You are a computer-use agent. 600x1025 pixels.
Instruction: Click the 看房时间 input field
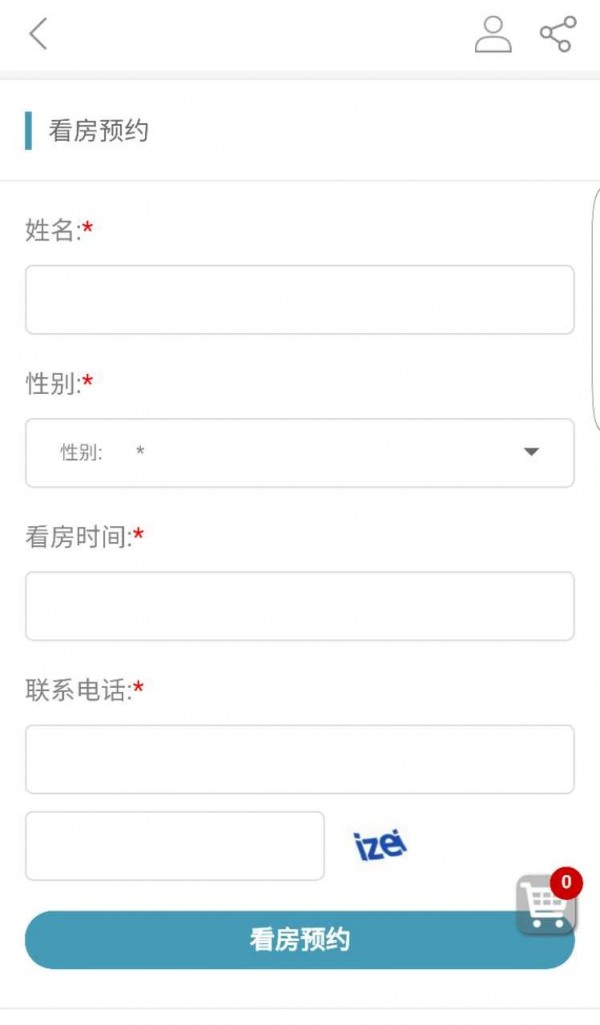(299, 606)
